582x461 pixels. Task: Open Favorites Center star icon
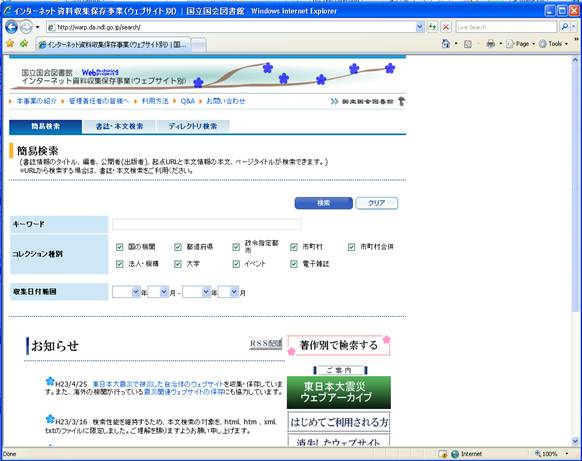[x=10, y=44]
